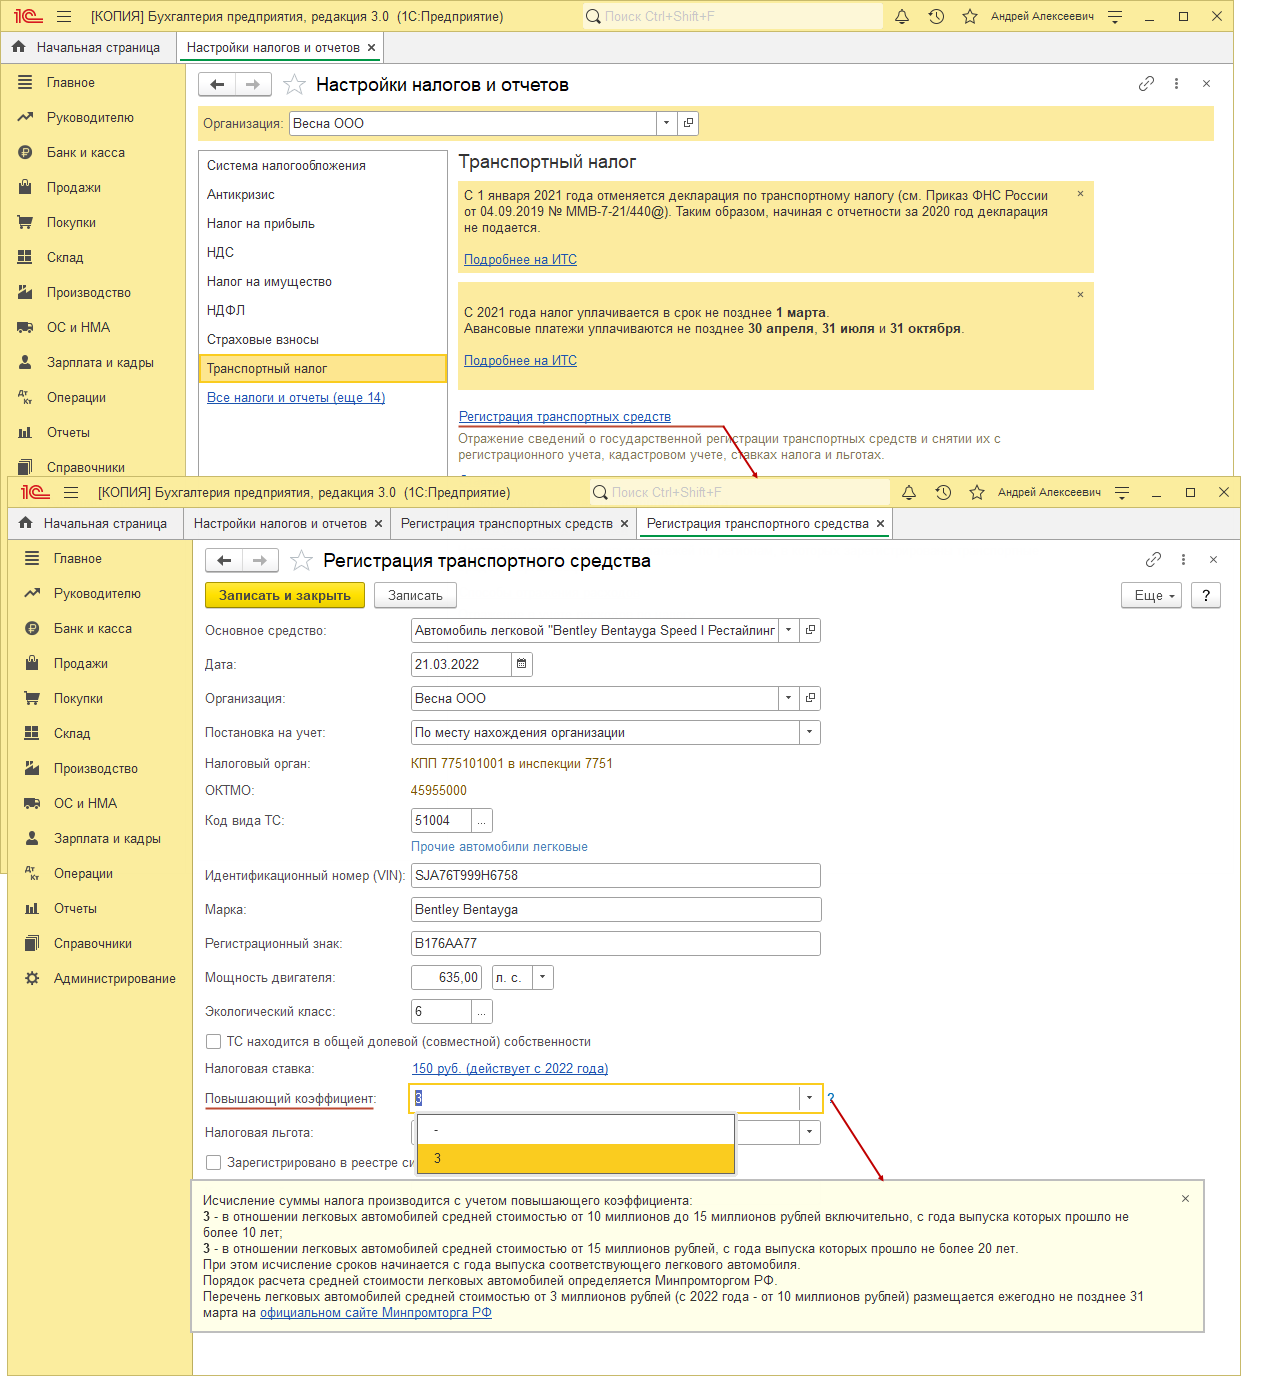Toggle ТС находится в общей долевой собственности checkbox
The width and height of the screenshot is (1288, 1378).
213,1041
